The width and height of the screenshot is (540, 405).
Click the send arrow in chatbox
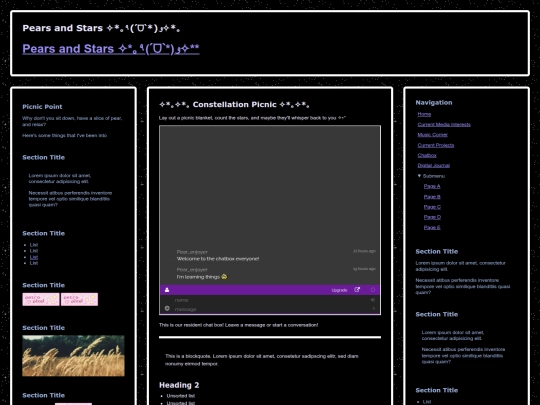coord(373,309)
